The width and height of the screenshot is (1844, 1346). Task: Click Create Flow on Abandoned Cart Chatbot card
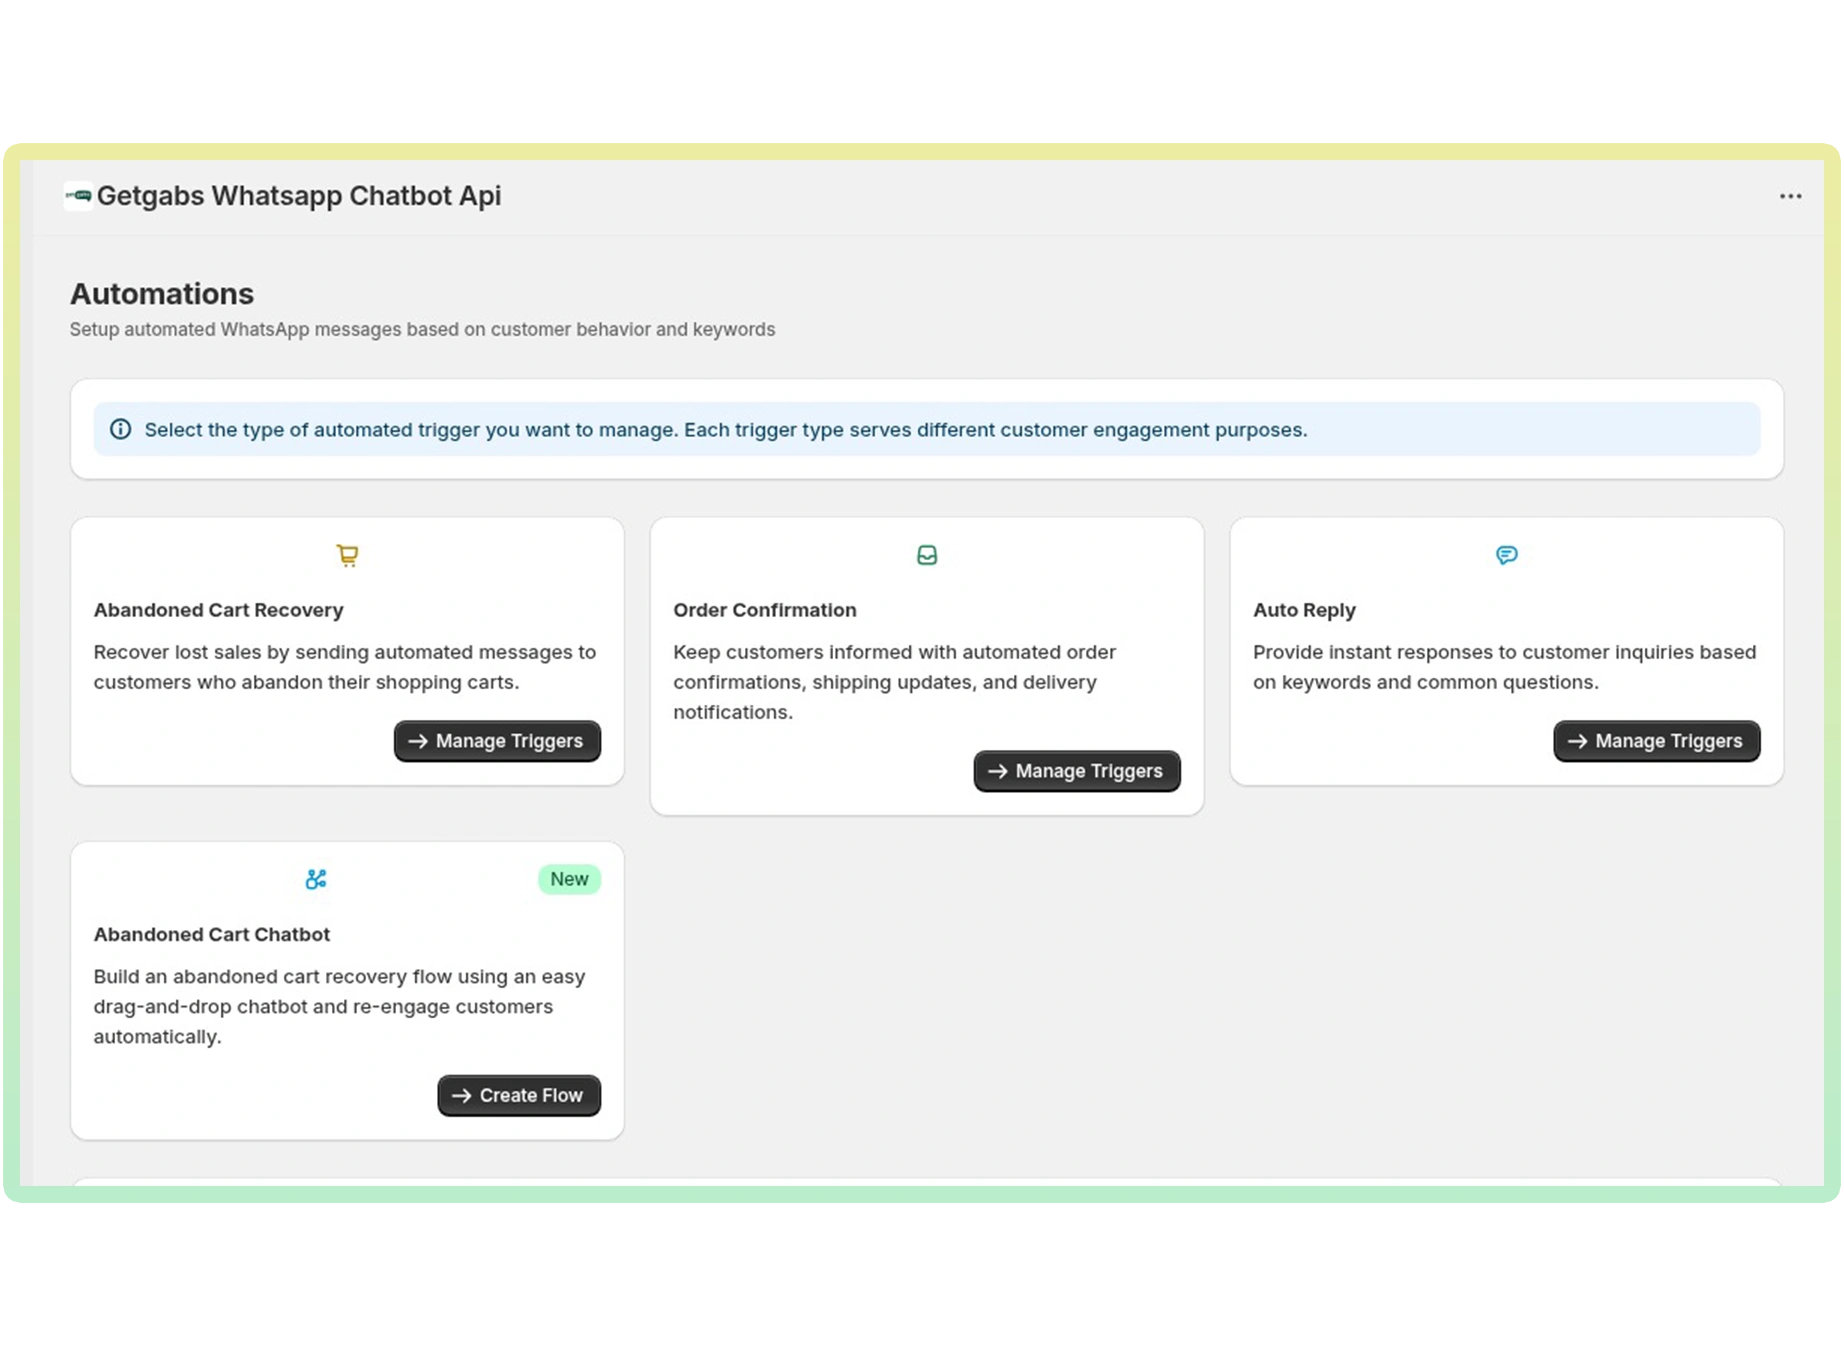coord(518,1095)
